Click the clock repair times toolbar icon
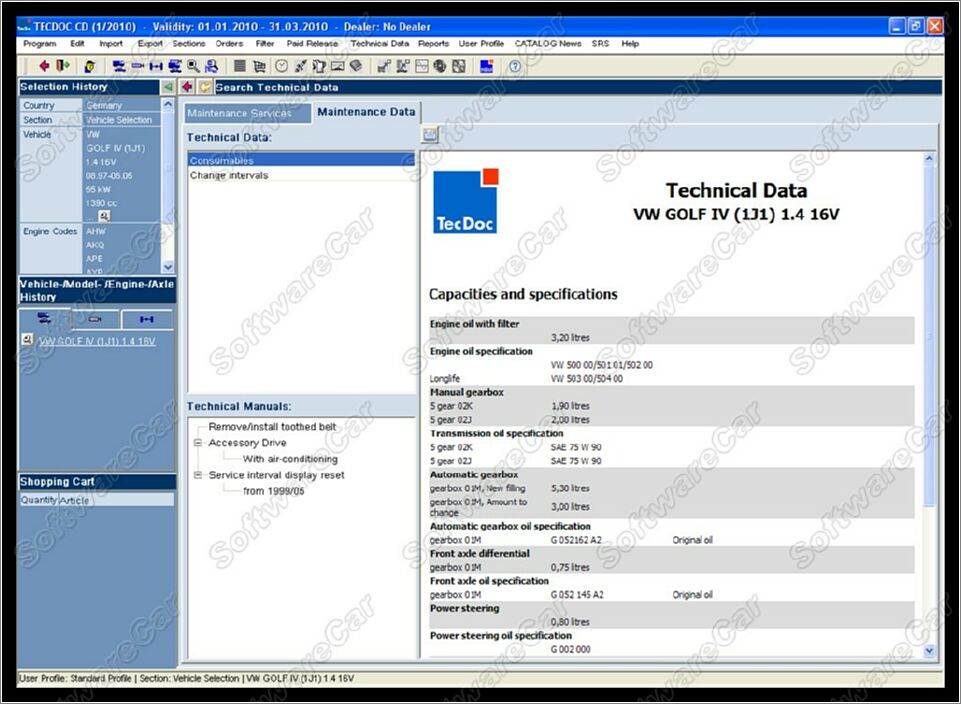 tap(281, 66)
